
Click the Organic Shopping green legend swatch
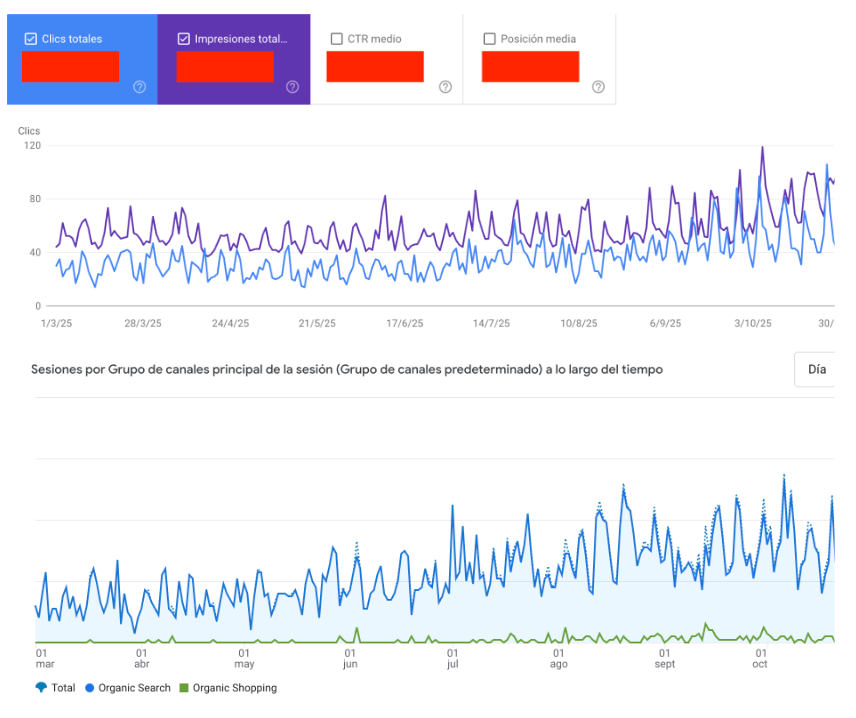[x=183, y=688]
